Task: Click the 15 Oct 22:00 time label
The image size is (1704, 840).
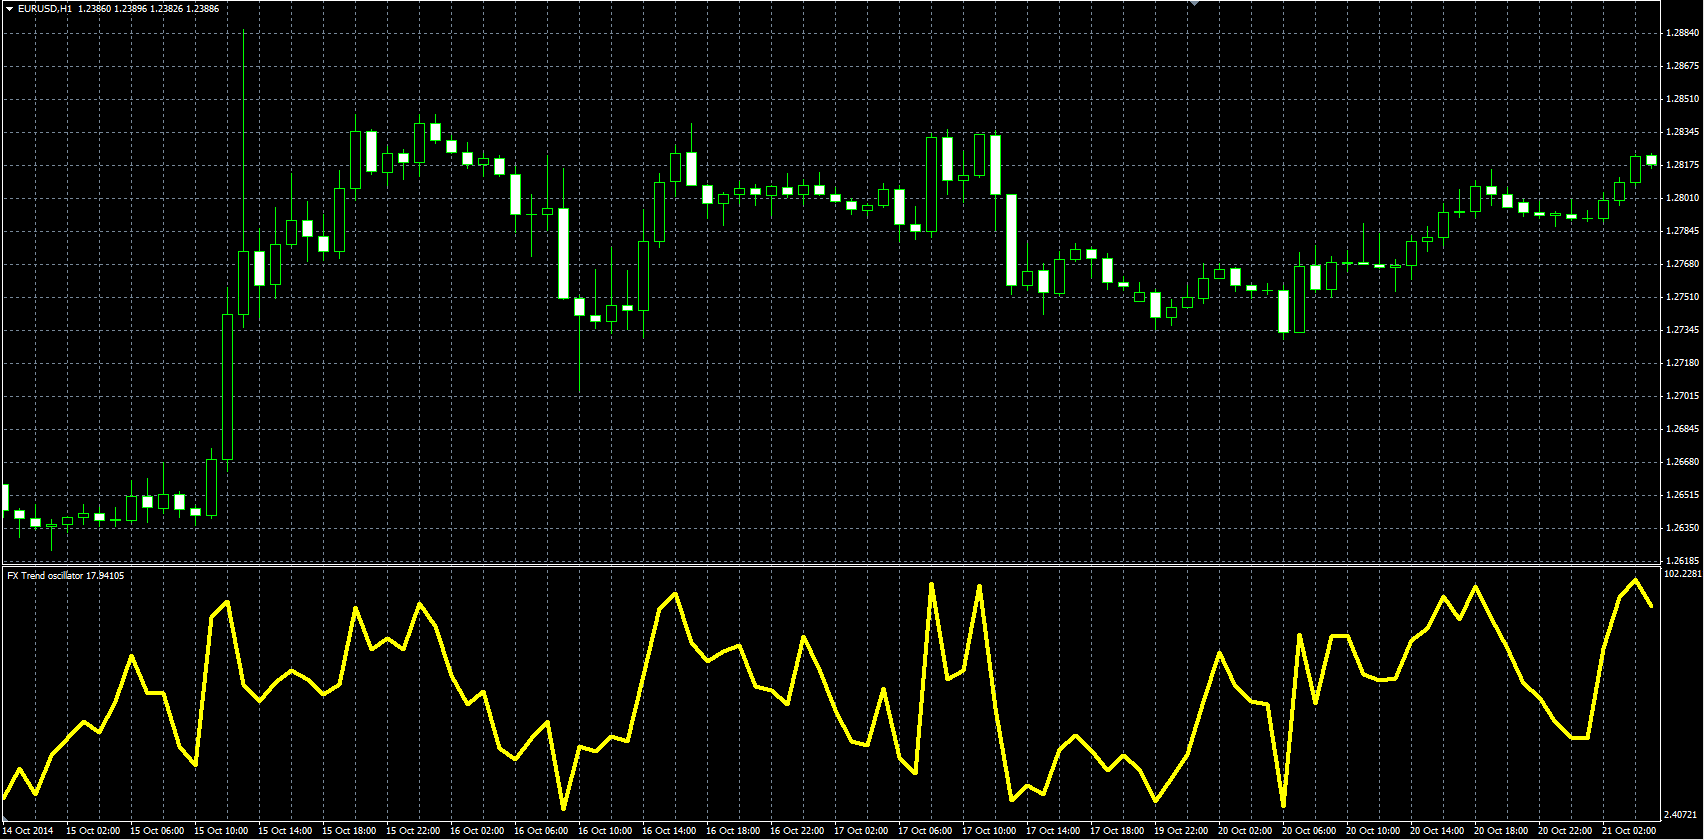Action: 413,830
